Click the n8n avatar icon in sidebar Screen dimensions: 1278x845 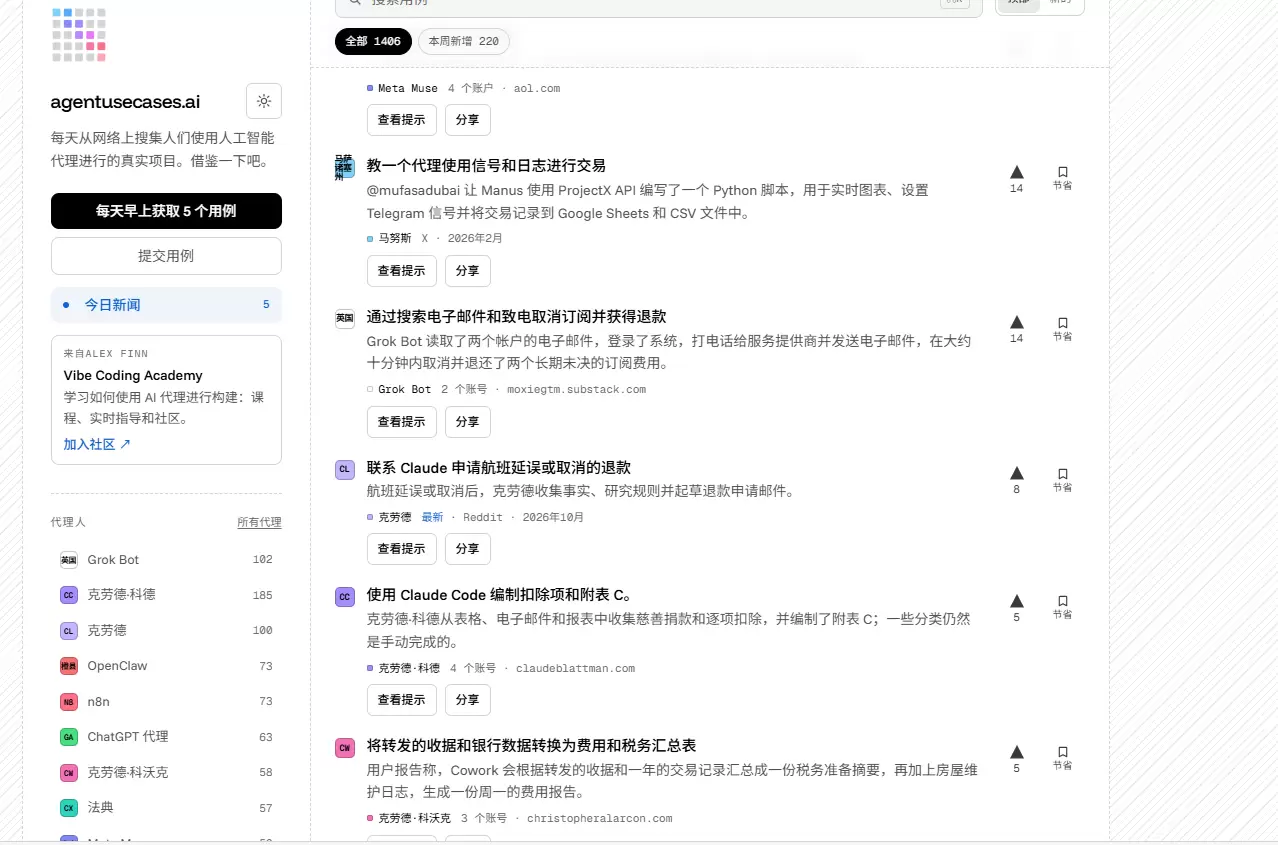click(69, 702)
